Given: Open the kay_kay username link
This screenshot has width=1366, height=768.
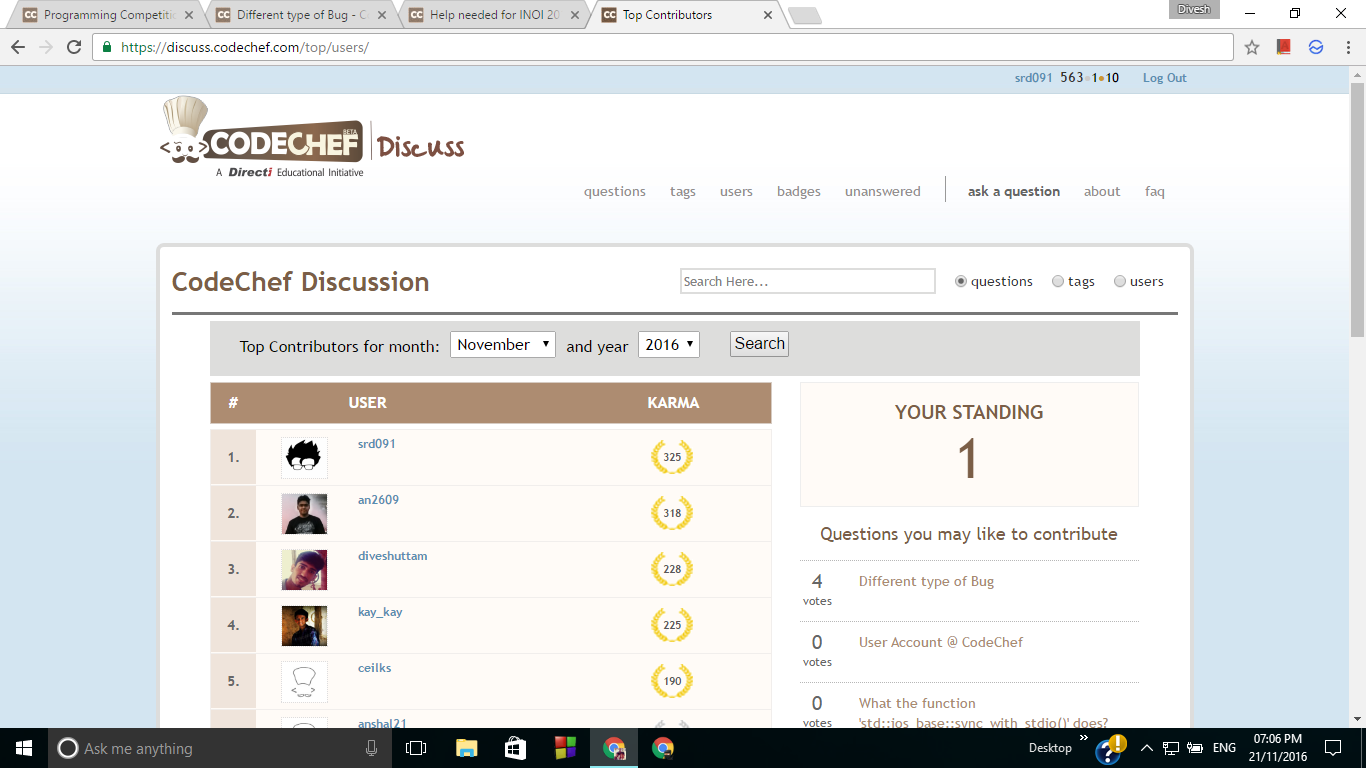Looking at the screenshot, I should click(380, 612).
